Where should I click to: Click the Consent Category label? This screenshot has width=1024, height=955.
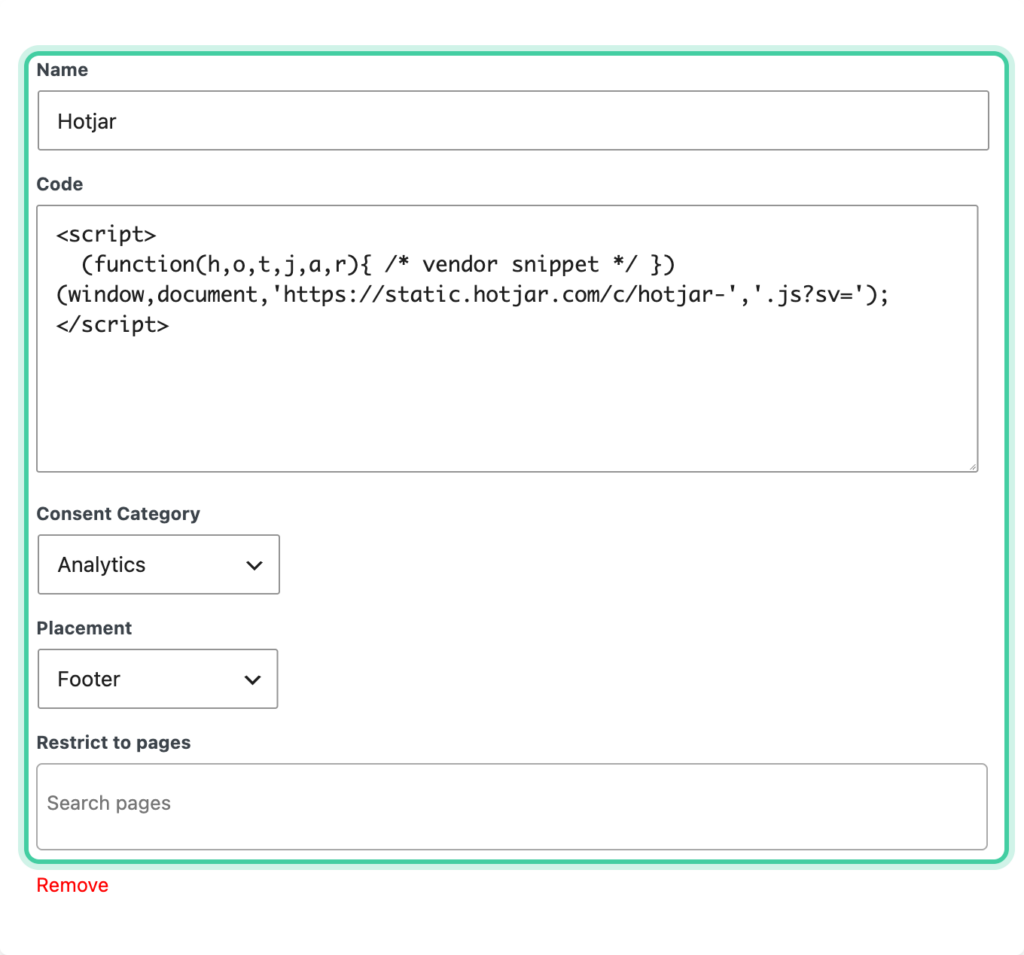[x=118, y=514]
